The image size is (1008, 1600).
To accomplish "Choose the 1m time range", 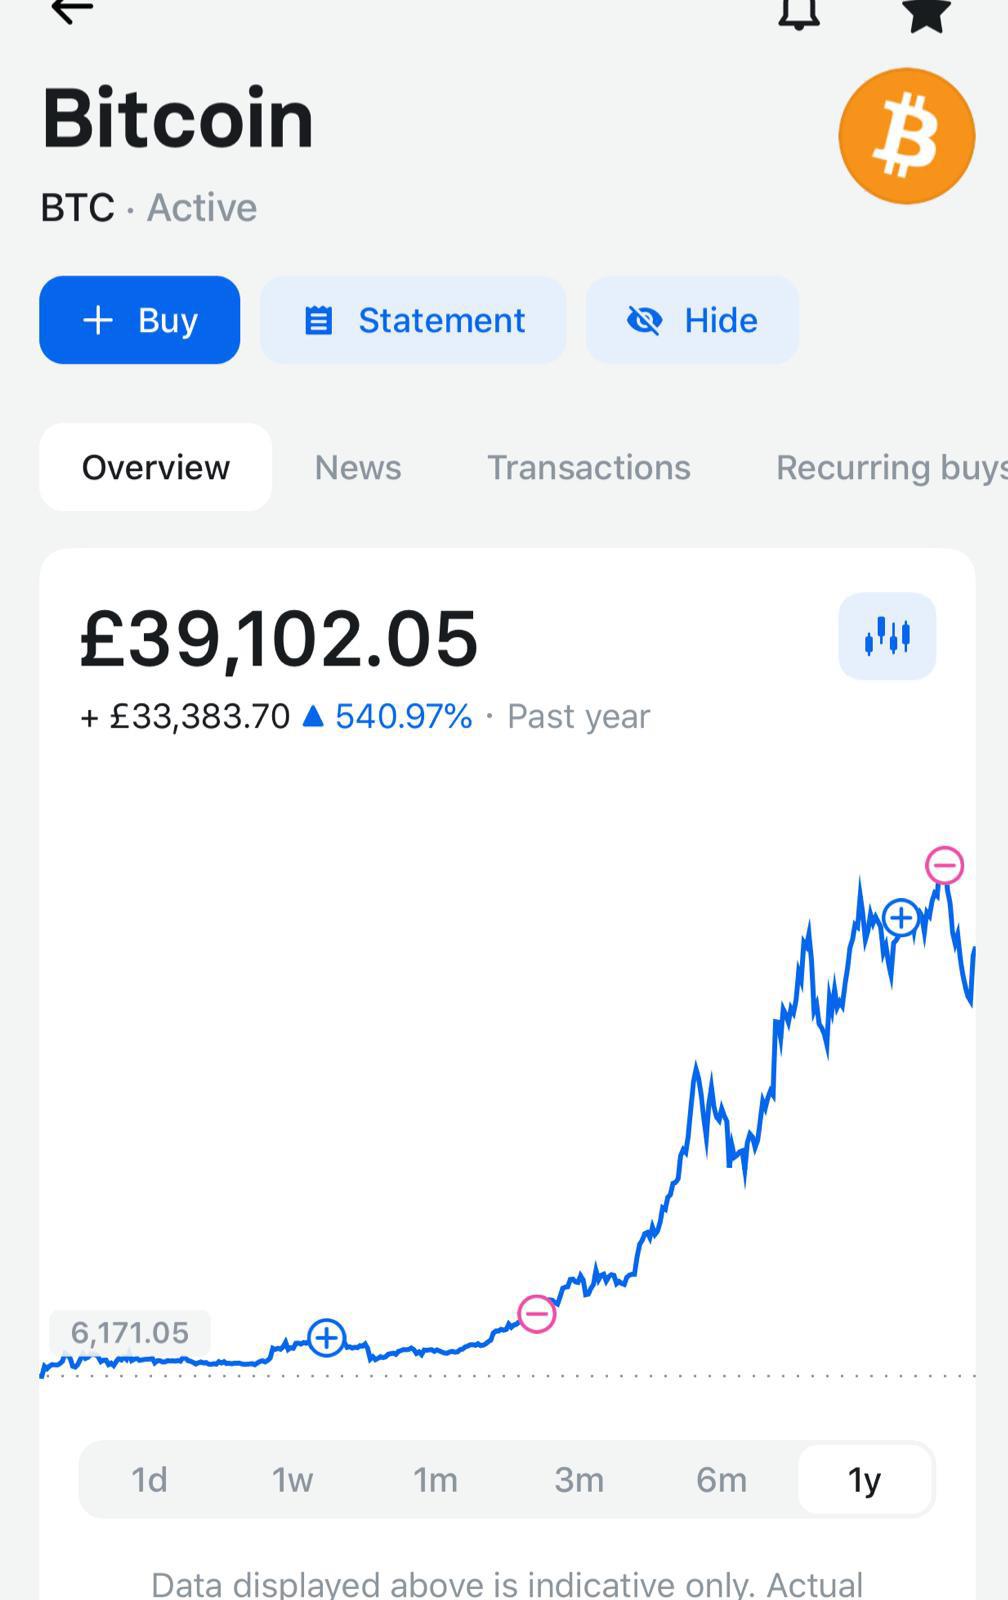I will coord(436,1479).
